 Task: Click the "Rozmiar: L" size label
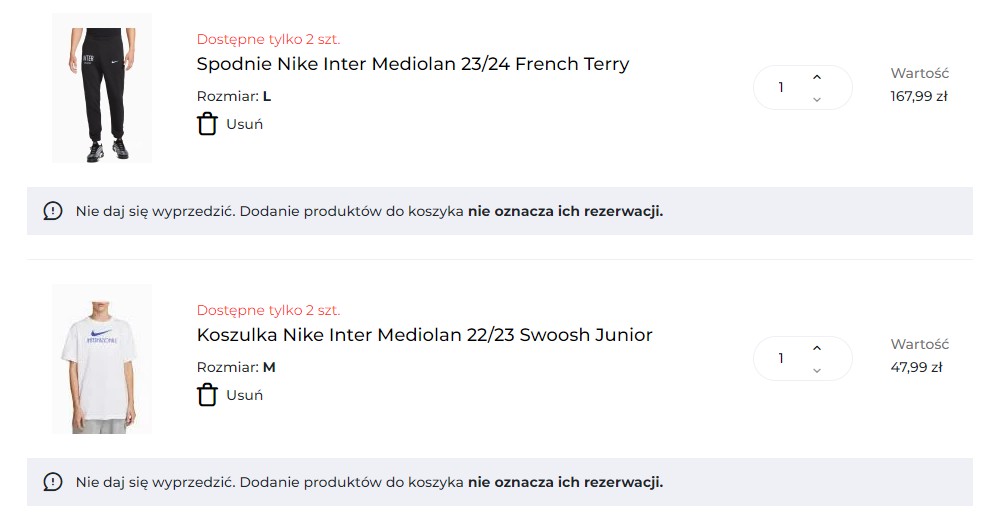(x=234, y=97)
